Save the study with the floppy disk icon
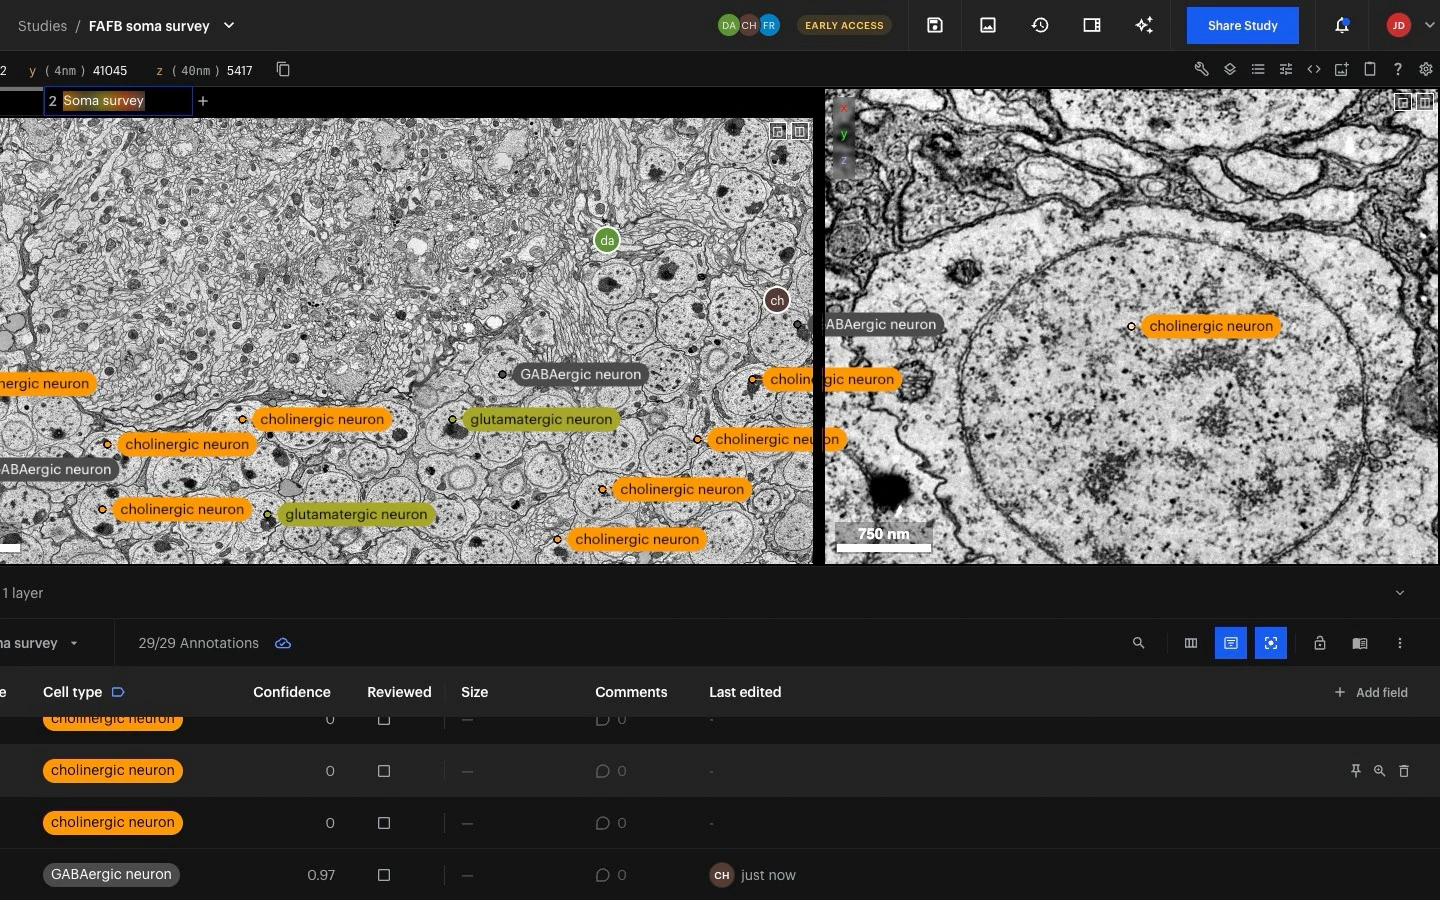Viewport: 1440px width, 900px height. coord(935,25)
